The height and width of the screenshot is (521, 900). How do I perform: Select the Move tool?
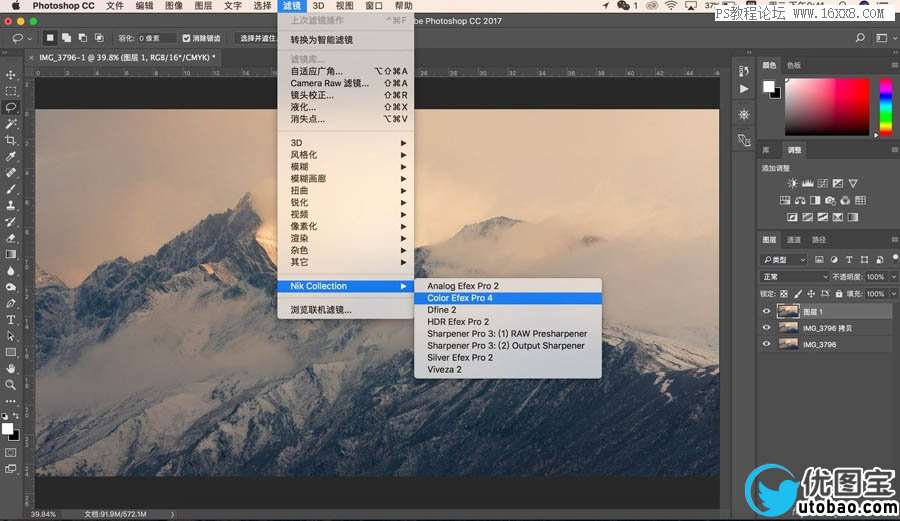10,75
